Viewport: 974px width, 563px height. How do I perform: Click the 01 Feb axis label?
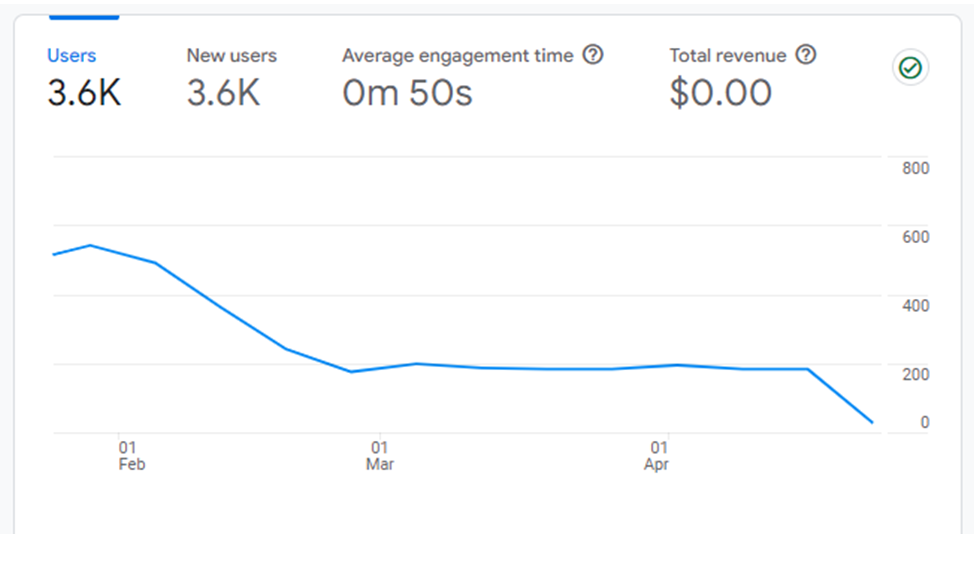pos(131,455)
